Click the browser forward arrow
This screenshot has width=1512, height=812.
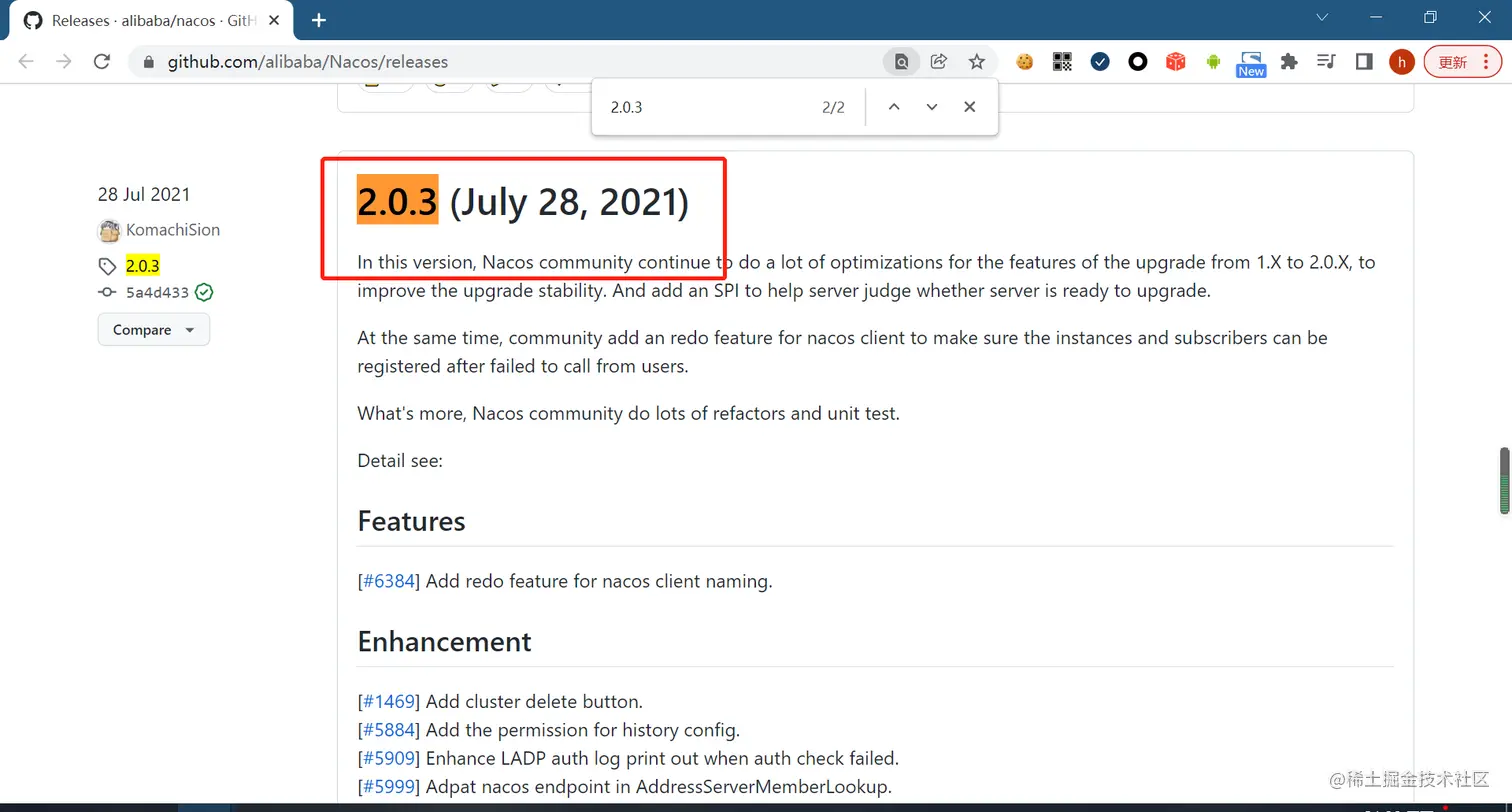64,61
